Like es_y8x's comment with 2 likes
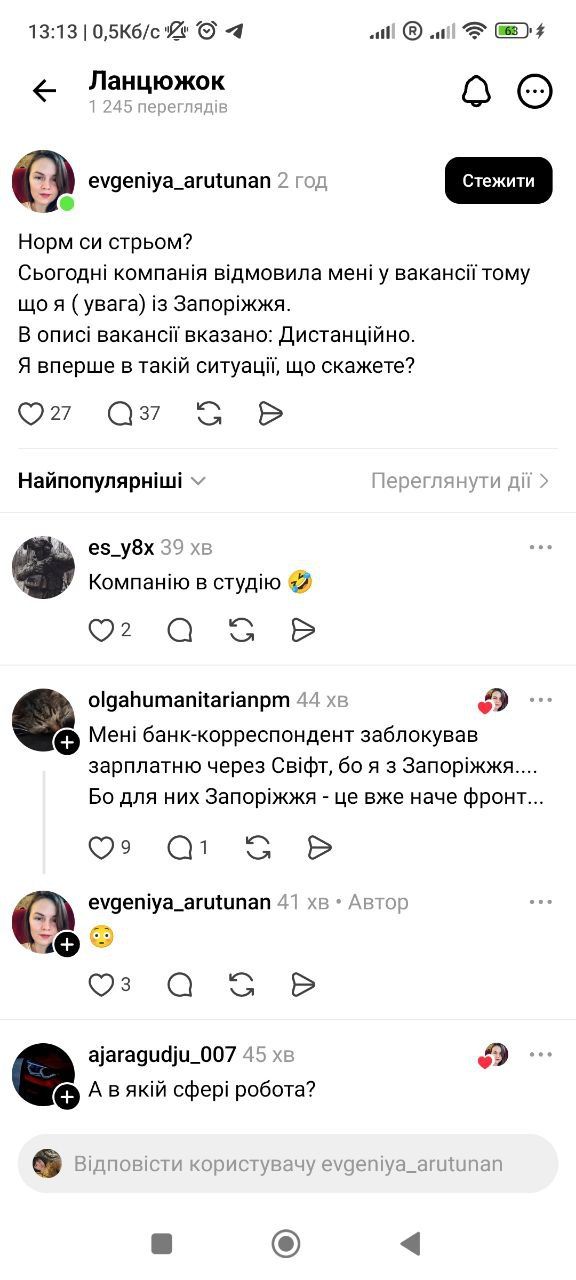The image size is (576, 1280). coord(101,630)
